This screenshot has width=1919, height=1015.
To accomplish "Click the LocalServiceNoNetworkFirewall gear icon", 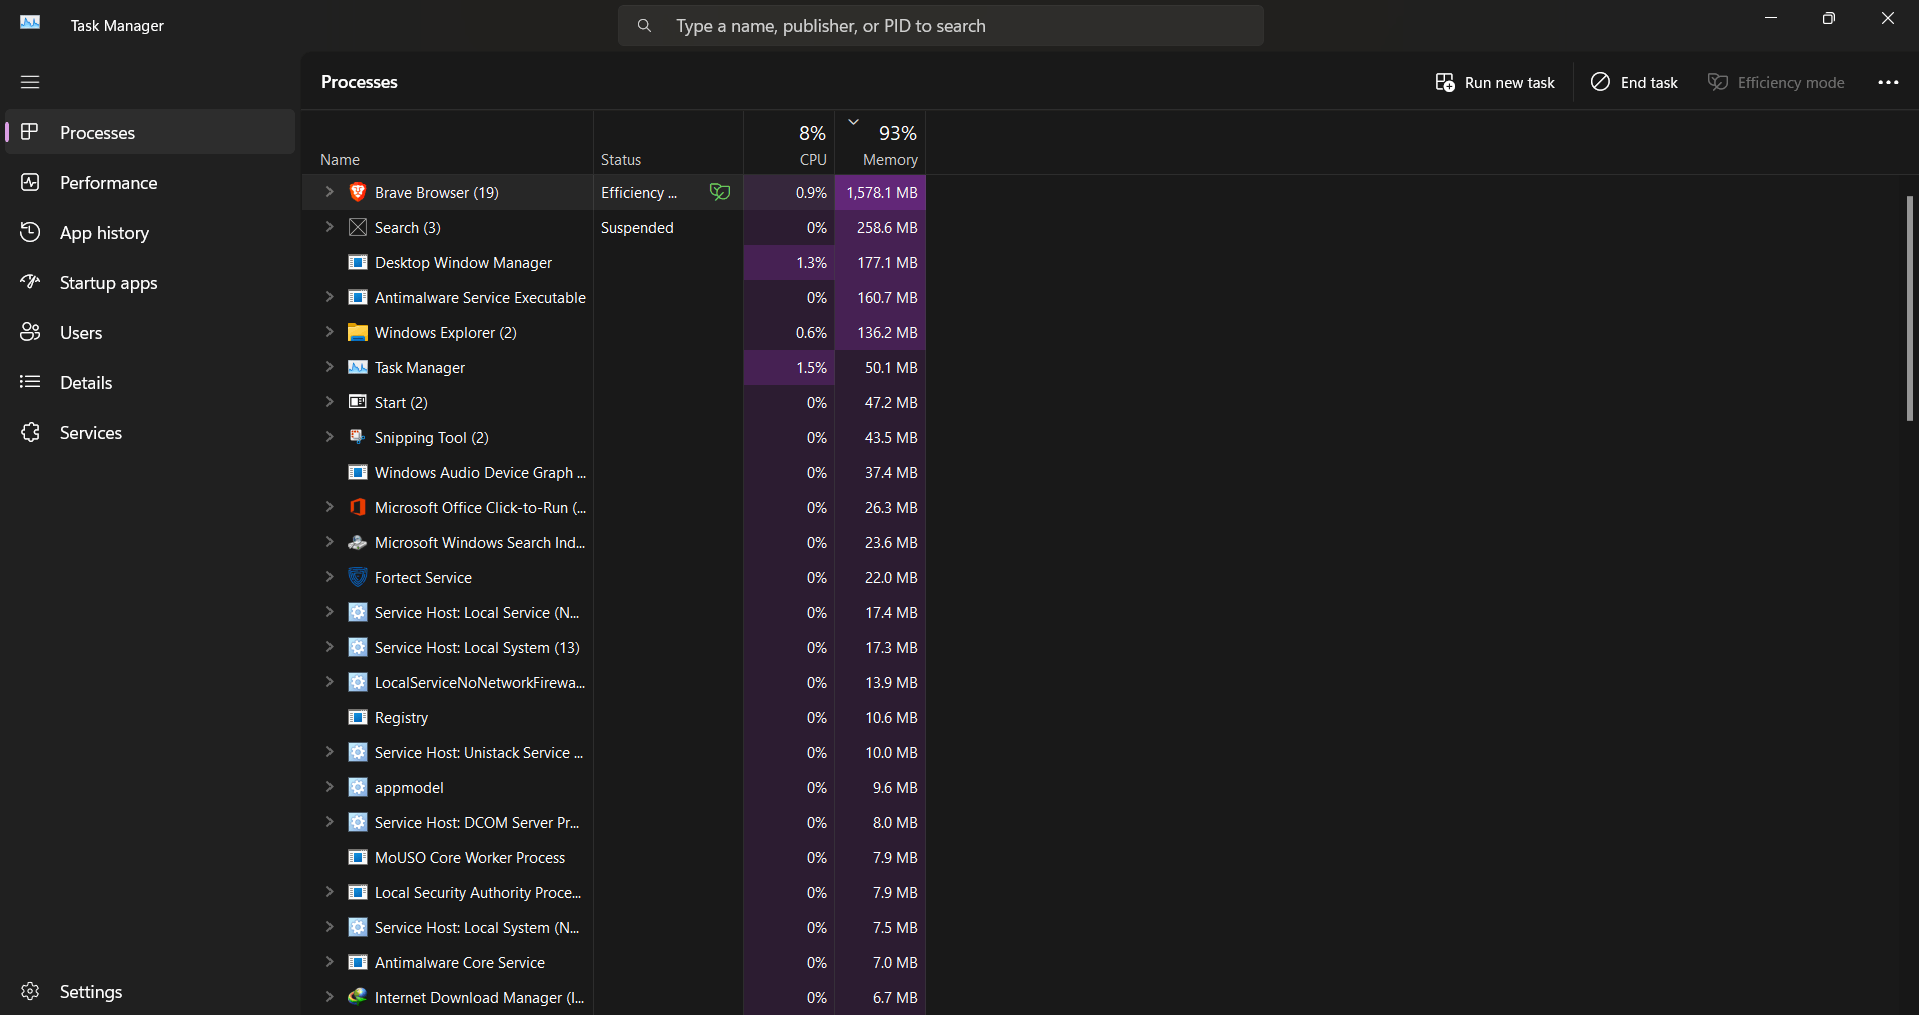I will 357,682.
